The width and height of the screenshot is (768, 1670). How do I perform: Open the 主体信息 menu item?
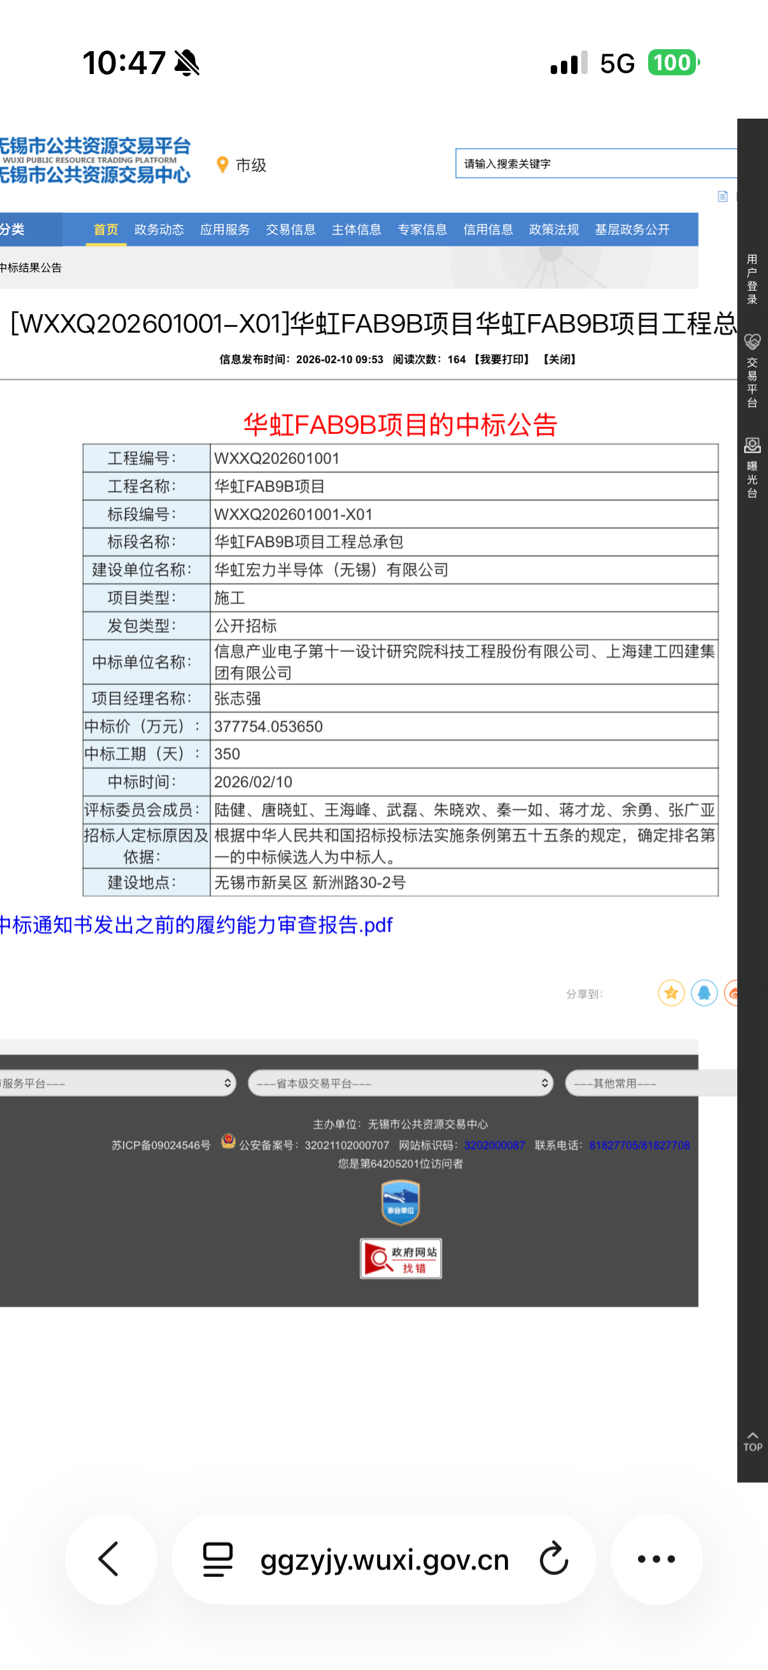[357, 230]
